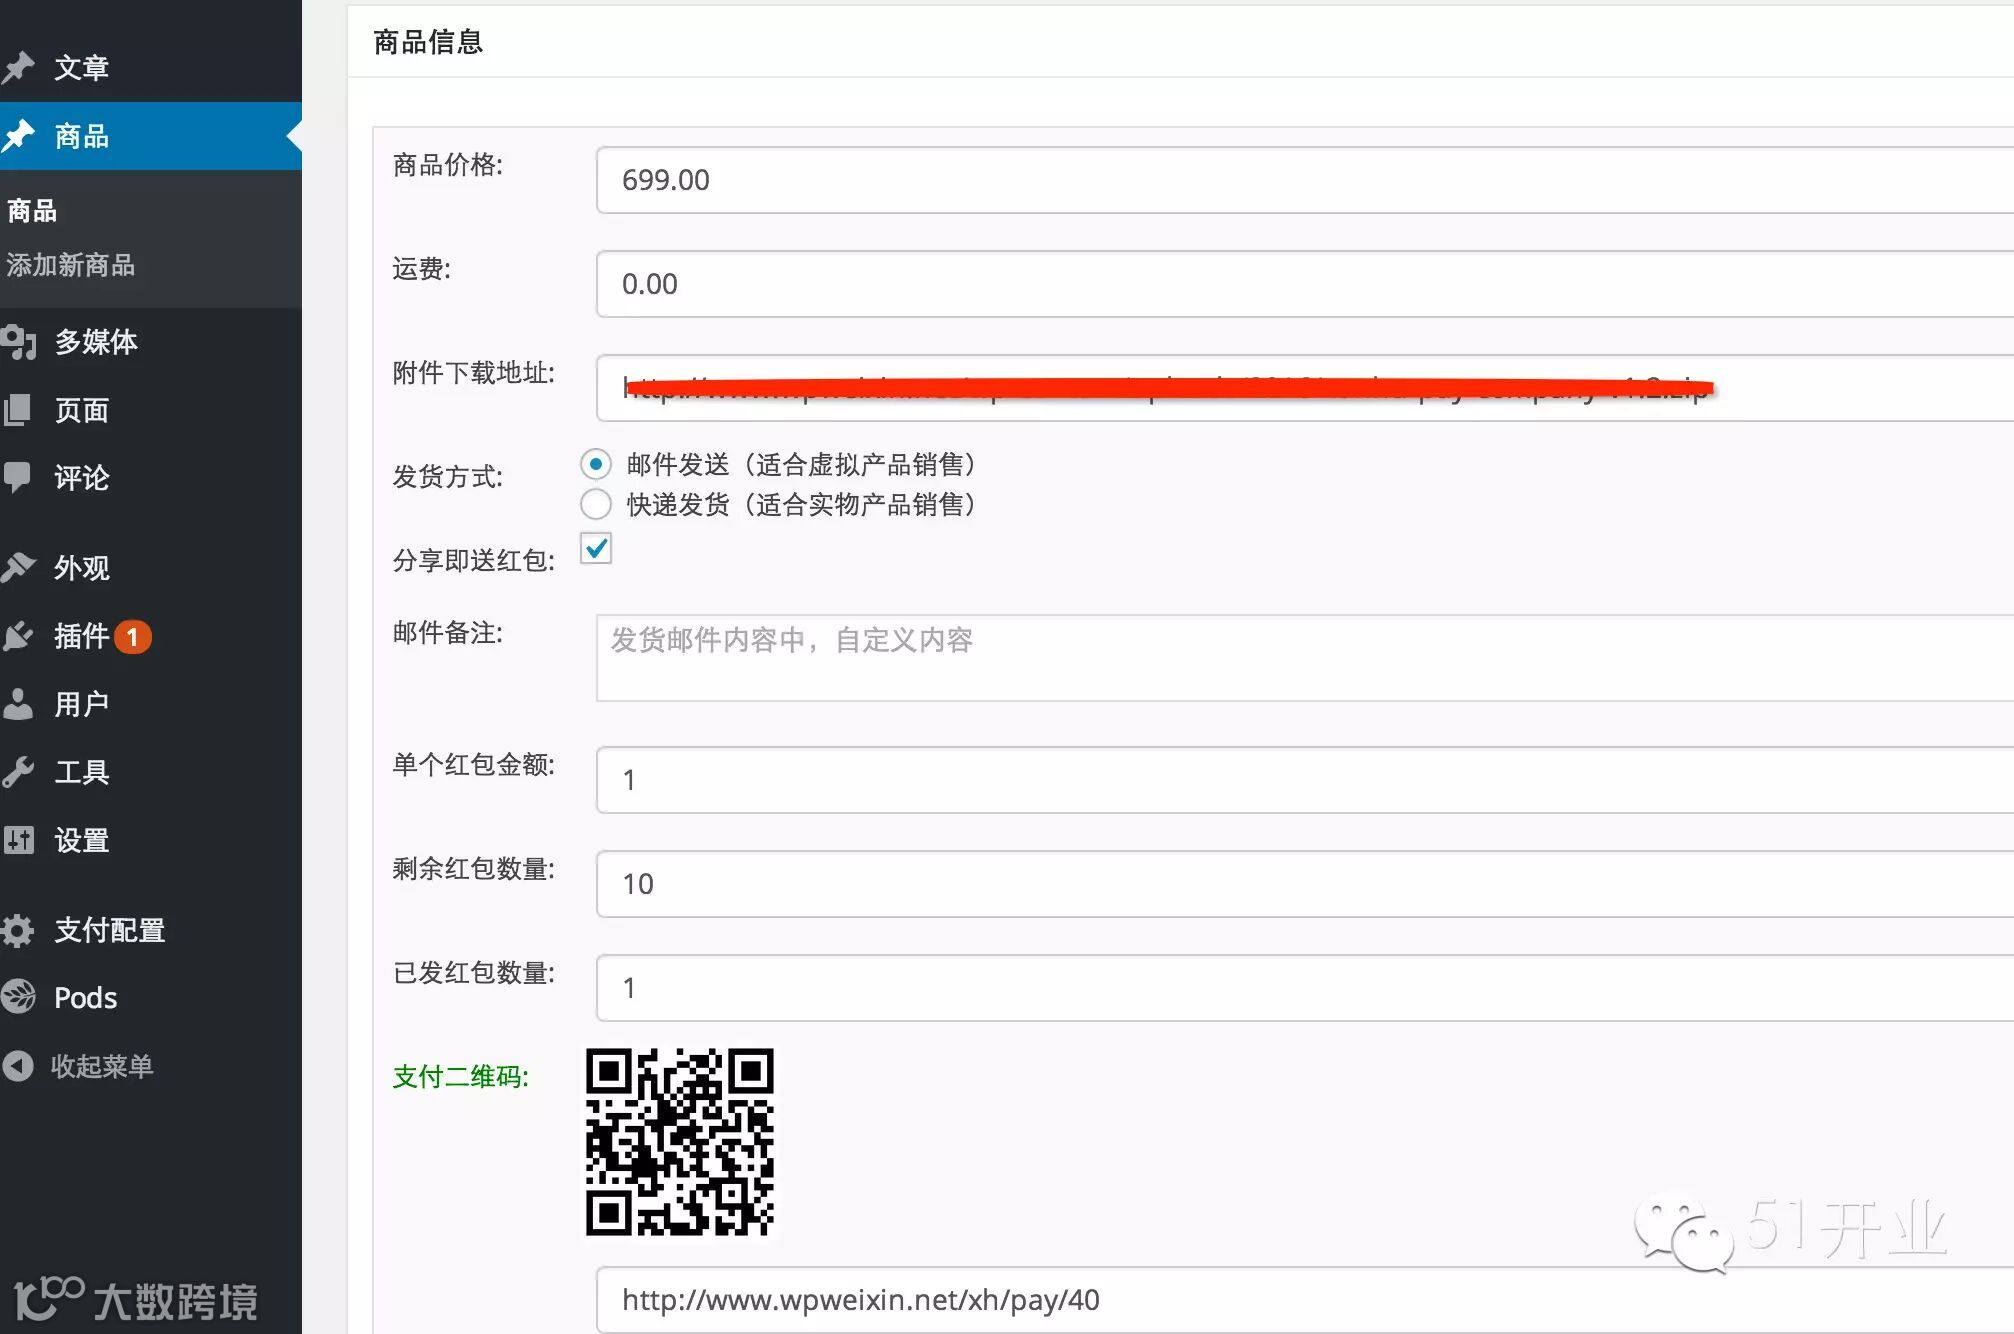The height and width of the screenshot is (1334, 2014).
Task: Click the Pods leaf icon
Action: pos(18,997)
